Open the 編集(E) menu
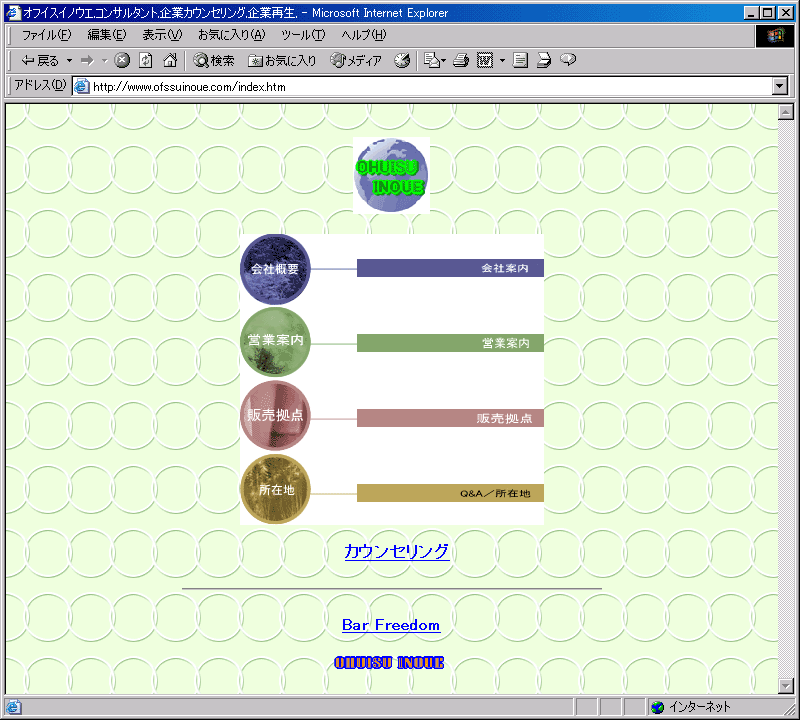Screen dimensions: 800x720 click(x=107, y=35)
